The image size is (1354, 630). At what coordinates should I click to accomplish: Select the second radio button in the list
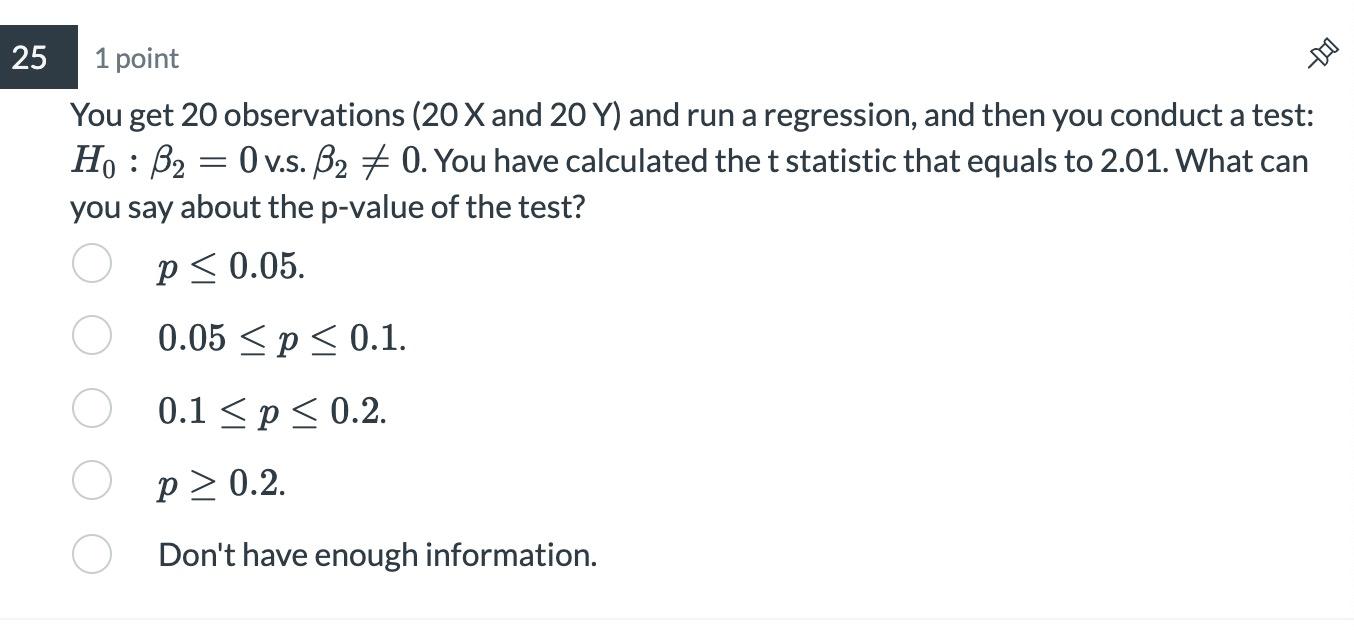(91, 334)
